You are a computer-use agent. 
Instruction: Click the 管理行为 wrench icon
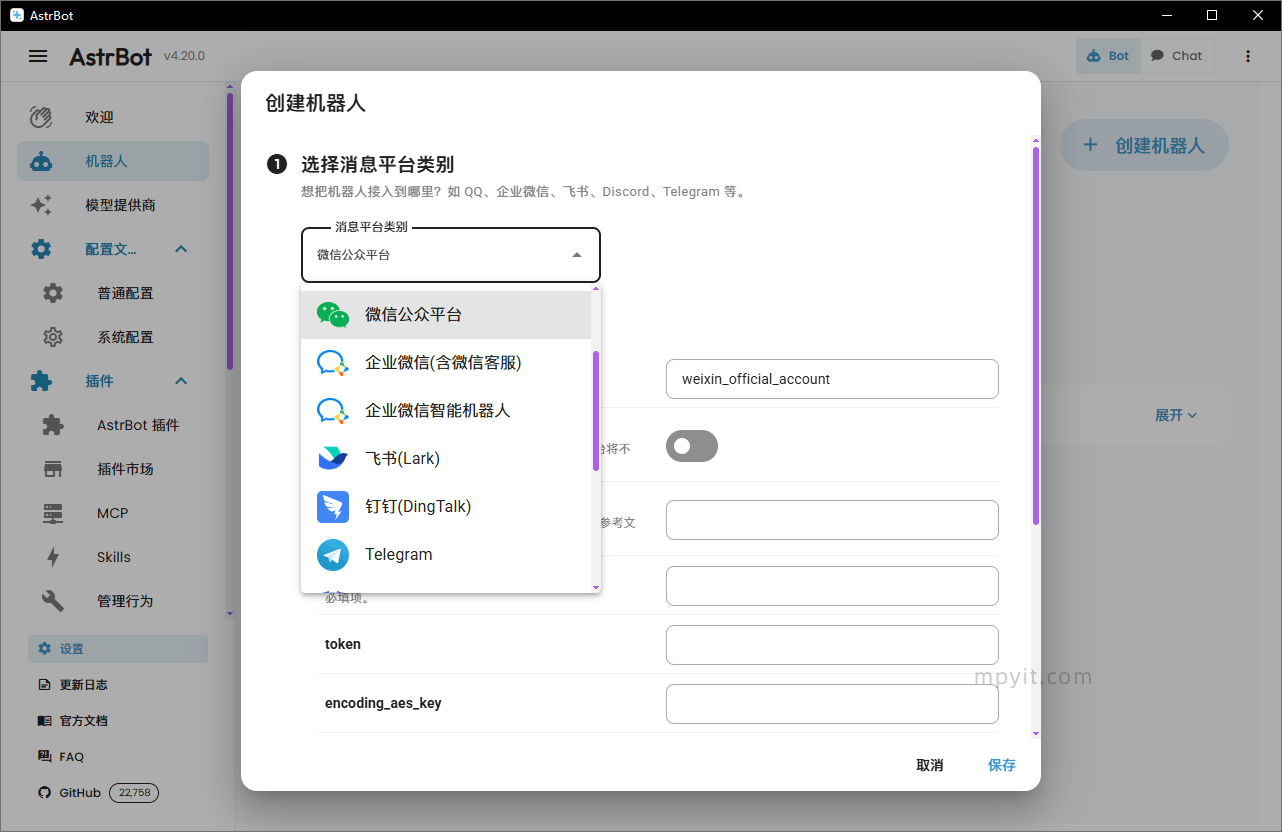point(53,601)
